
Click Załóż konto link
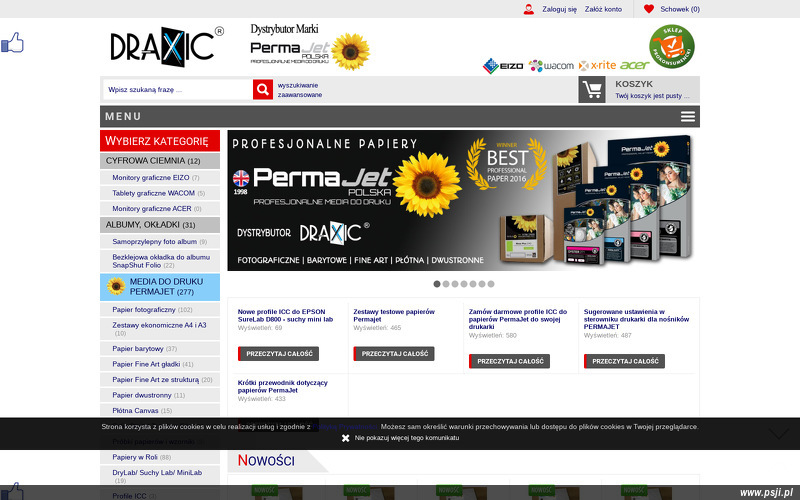(x=603, y=9)
